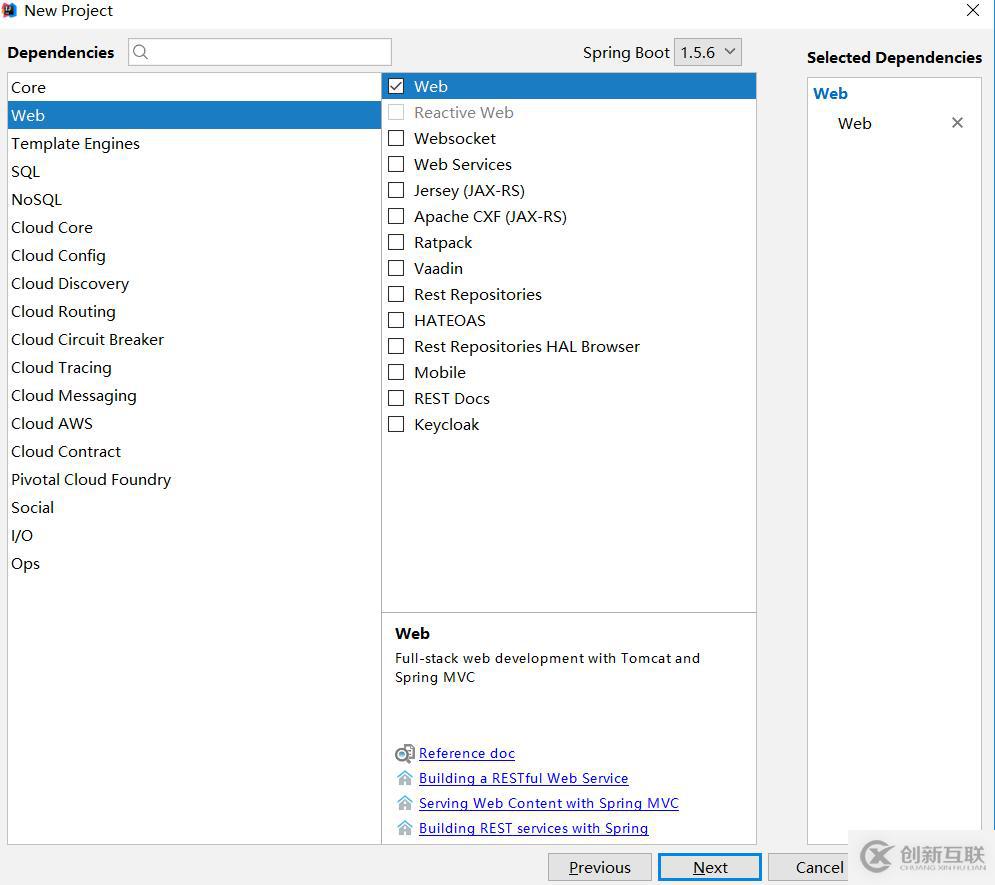Check the Vaadin checkbox
The image size is (995, 885).
click(396, 268)
